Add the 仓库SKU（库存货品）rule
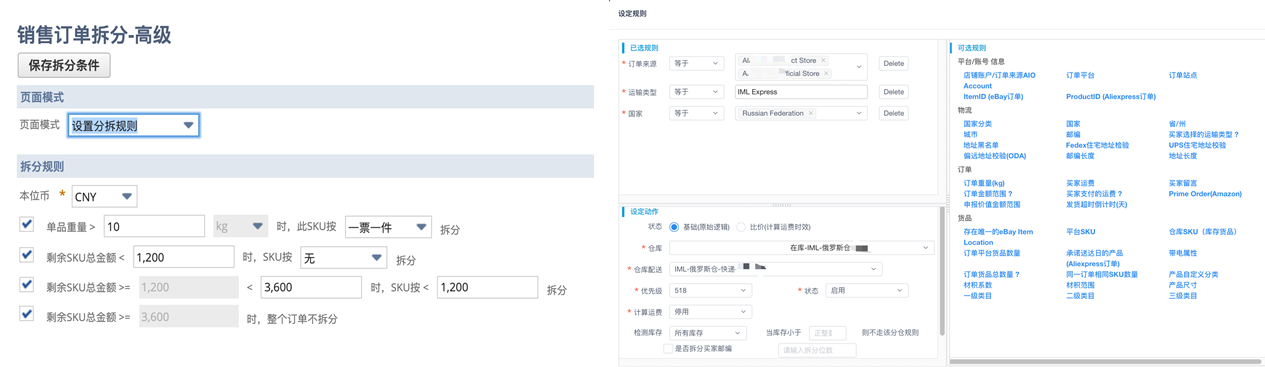 pos(1203,232)
